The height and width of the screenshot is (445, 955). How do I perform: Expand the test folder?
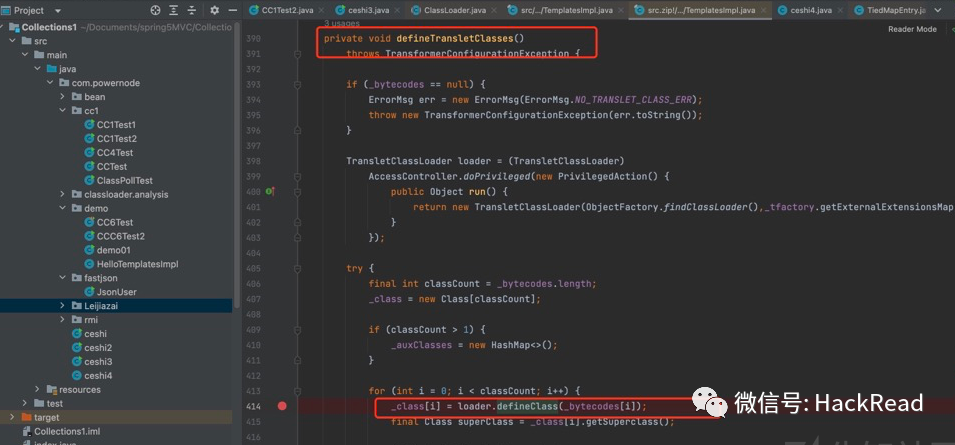25,404
